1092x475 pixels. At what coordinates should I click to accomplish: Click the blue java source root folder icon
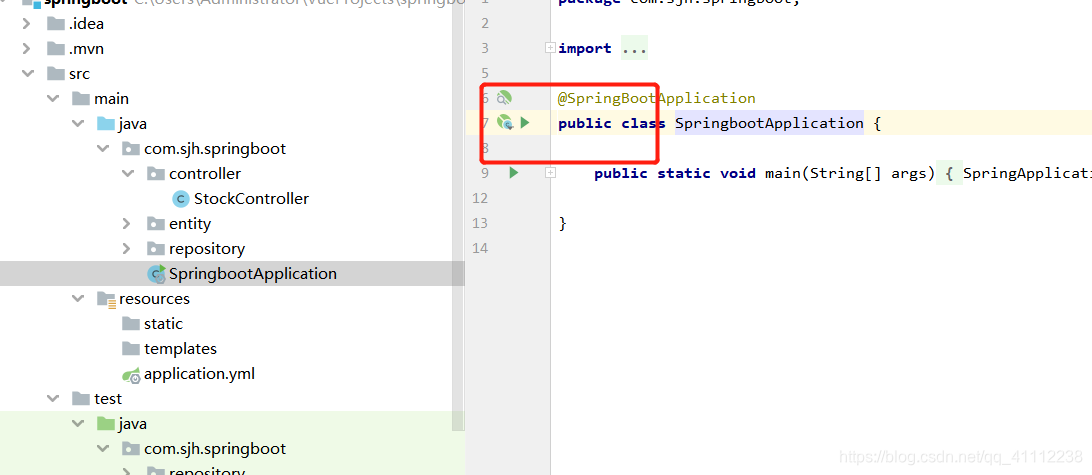click(x=106, y=124)
